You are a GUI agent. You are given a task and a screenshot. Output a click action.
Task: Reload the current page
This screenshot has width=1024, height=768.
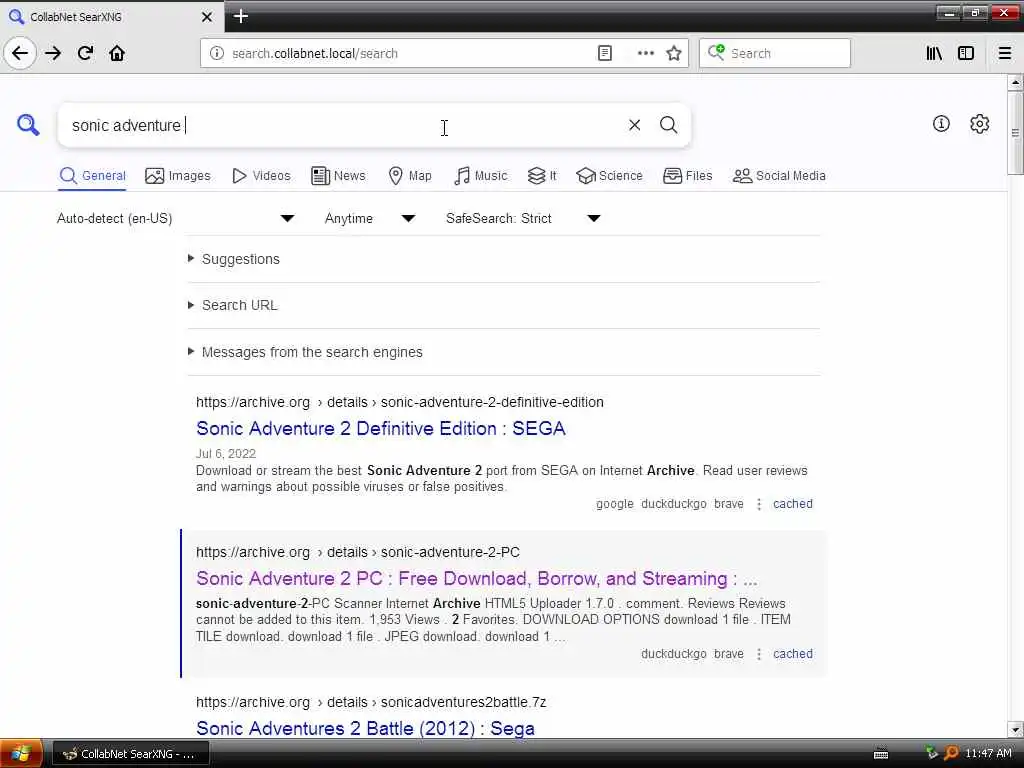pos(85,53)
